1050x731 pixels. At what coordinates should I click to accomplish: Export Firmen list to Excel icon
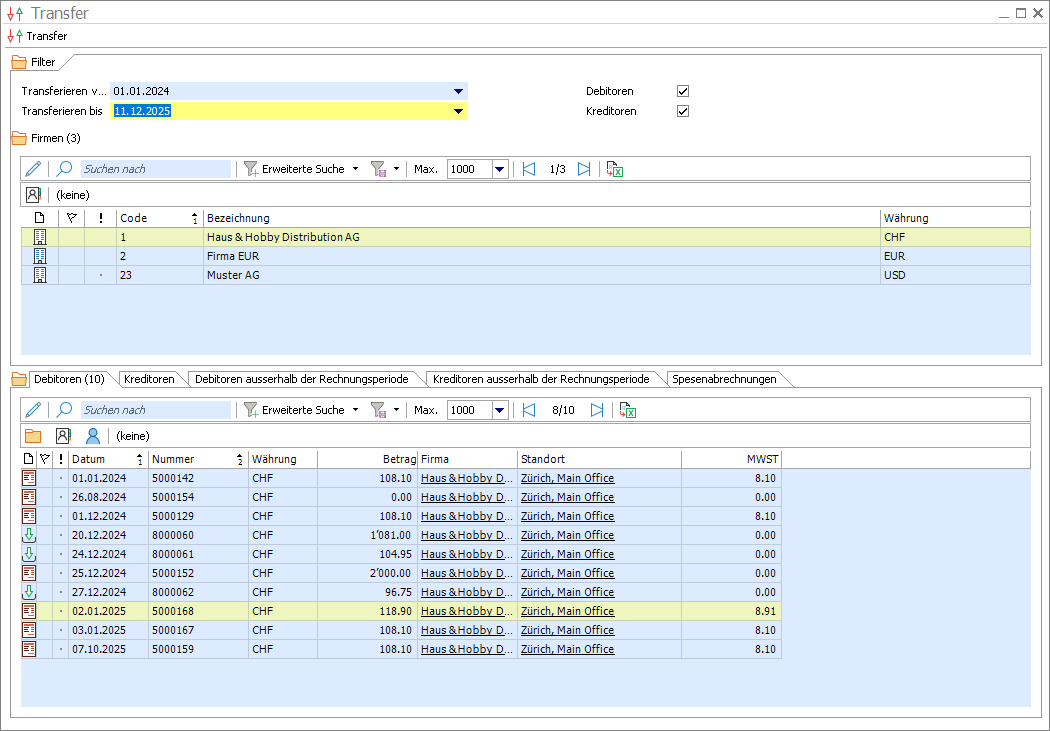click(615, 169)
